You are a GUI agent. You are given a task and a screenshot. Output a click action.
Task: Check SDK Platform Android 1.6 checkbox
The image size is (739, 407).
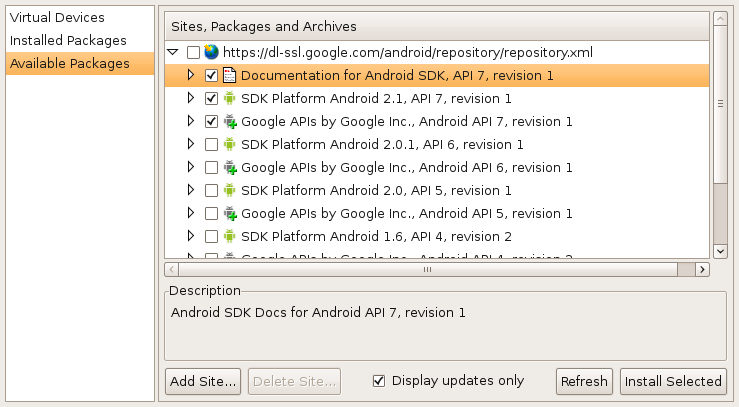click(x=211, y=236)
